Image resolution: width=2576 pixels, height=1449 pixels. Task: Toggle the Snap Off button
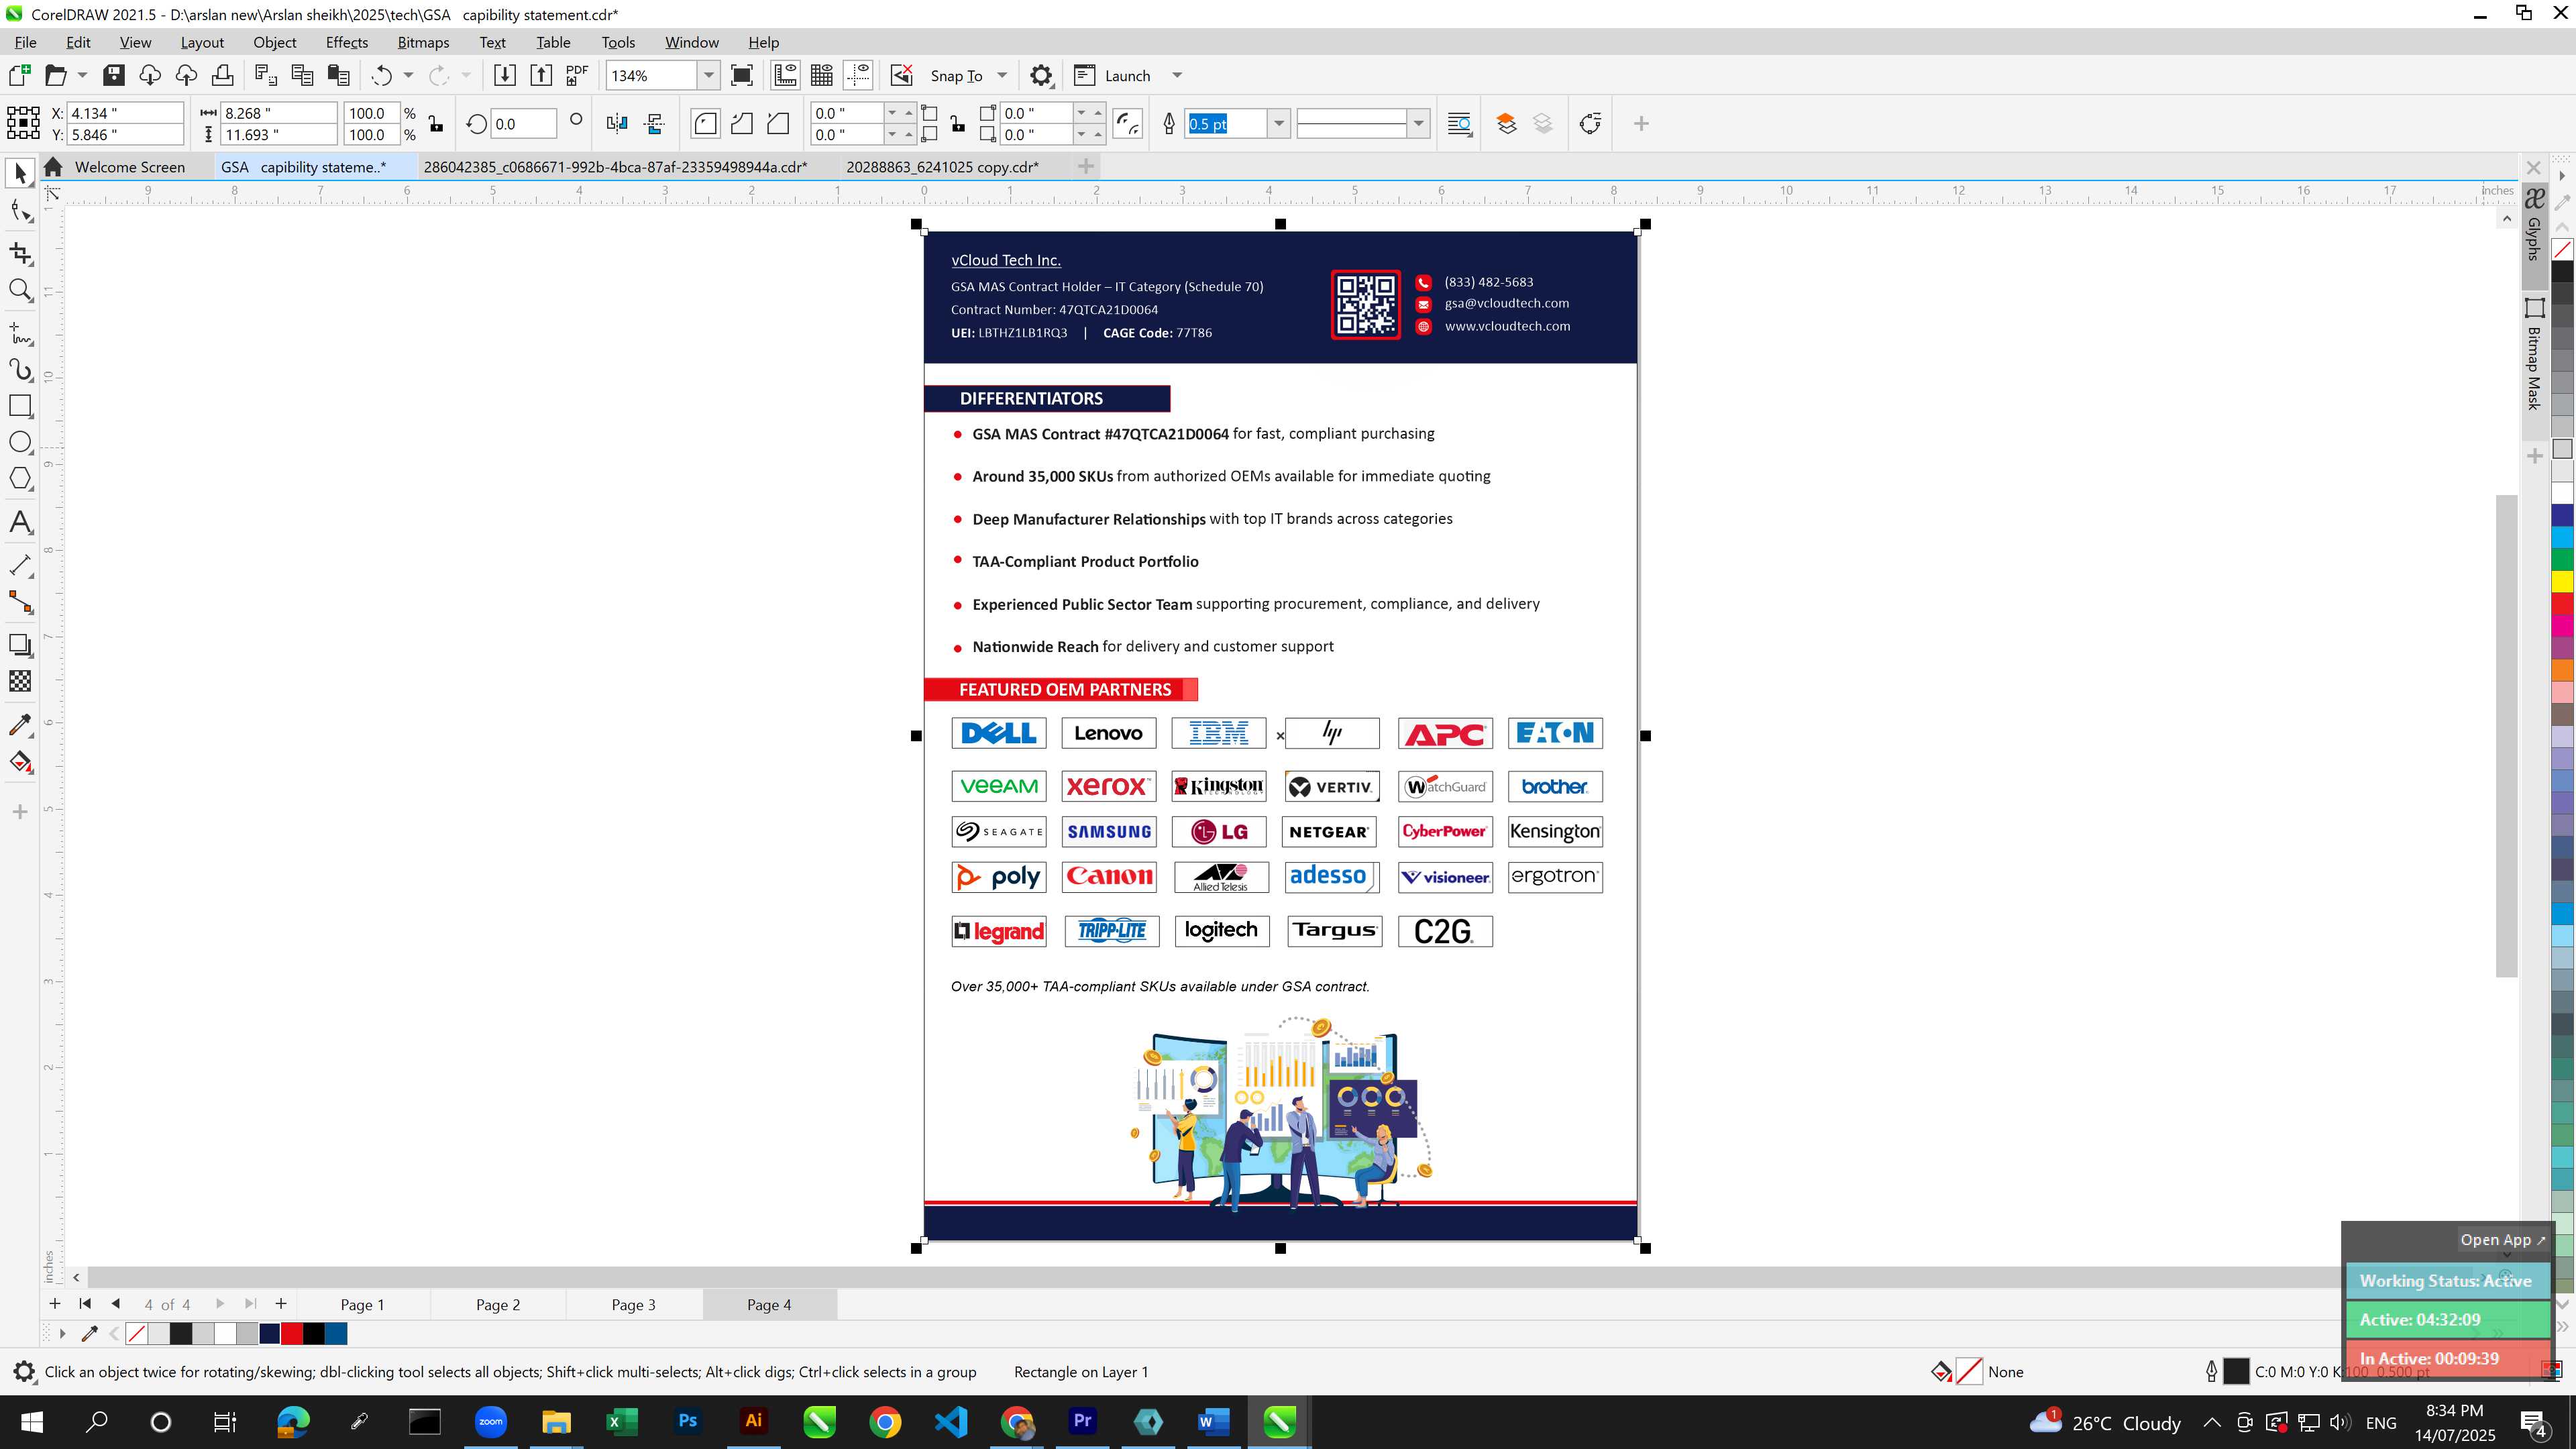pyautogui.click(x=901, y=76)
